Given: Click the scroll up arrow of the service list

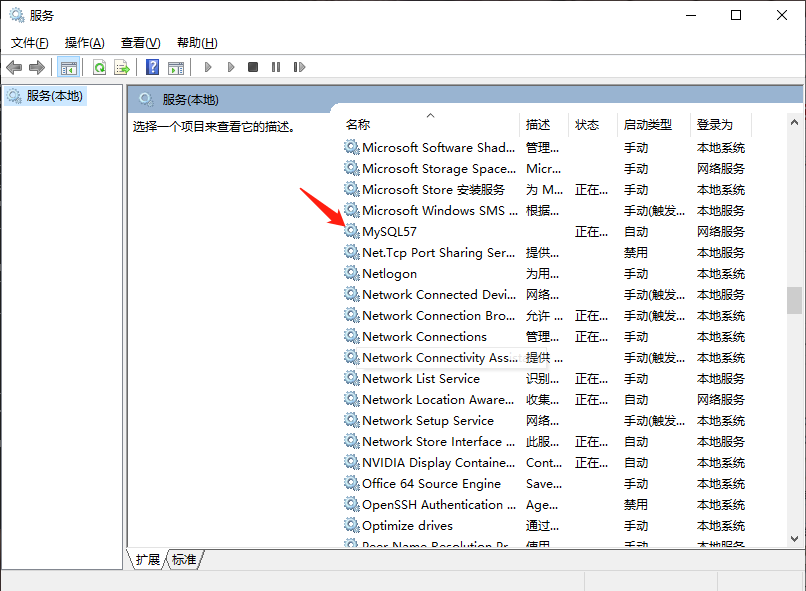Looking at the screenshot, I should 794,122.
